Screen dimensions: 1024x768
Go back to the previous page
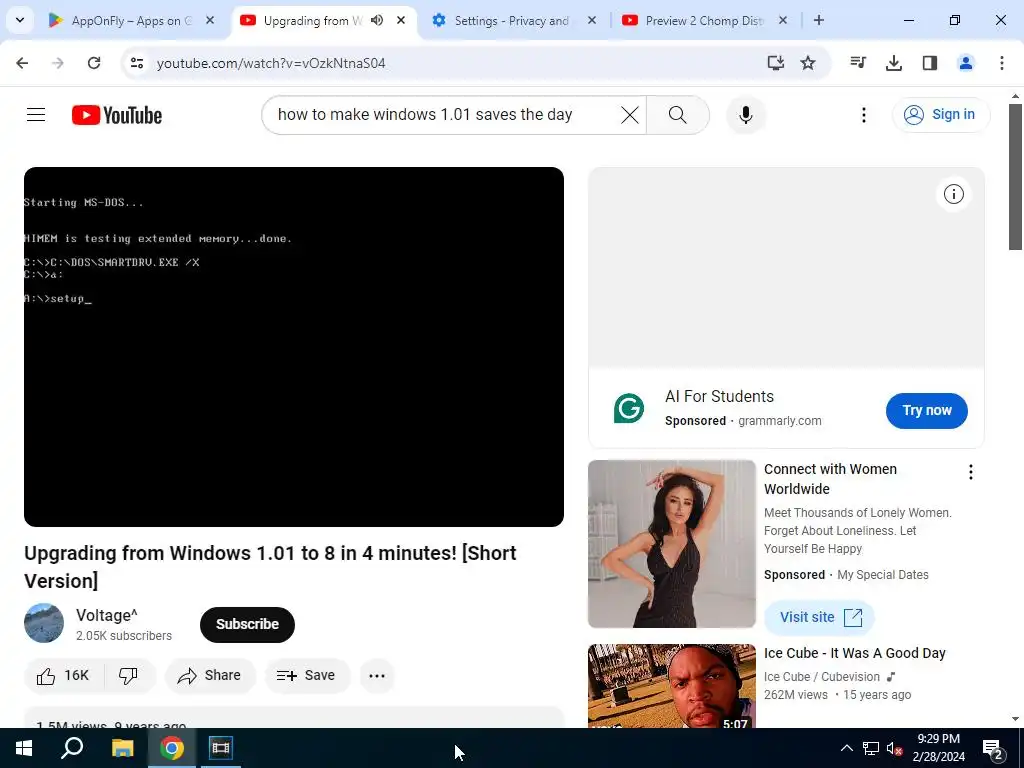(22, 63)
